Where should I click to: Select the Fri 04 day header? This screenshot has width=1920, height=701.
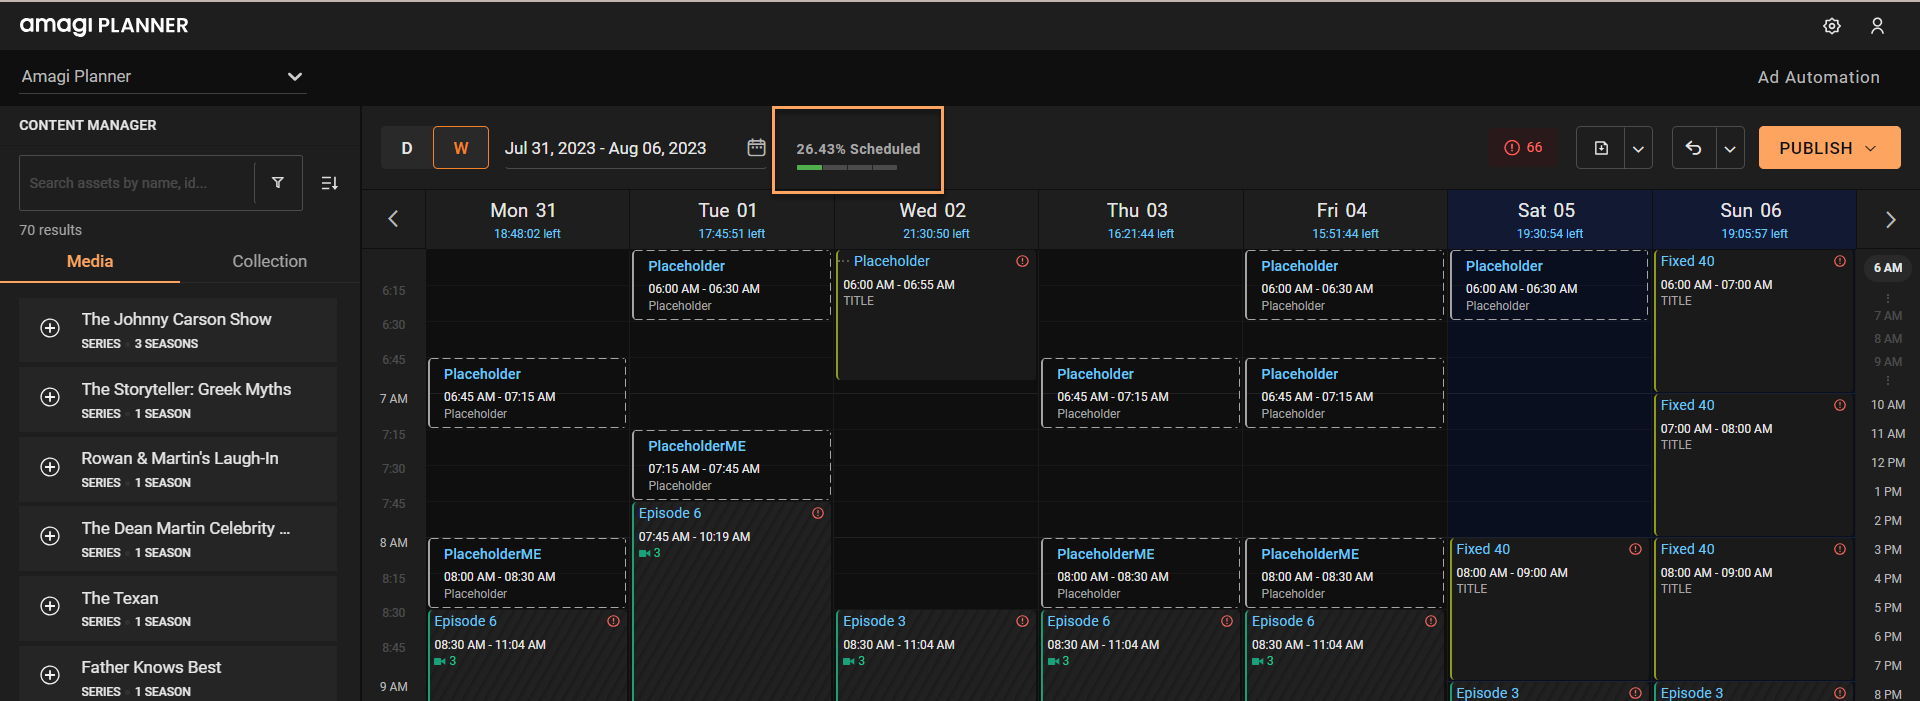[1345, 220]
